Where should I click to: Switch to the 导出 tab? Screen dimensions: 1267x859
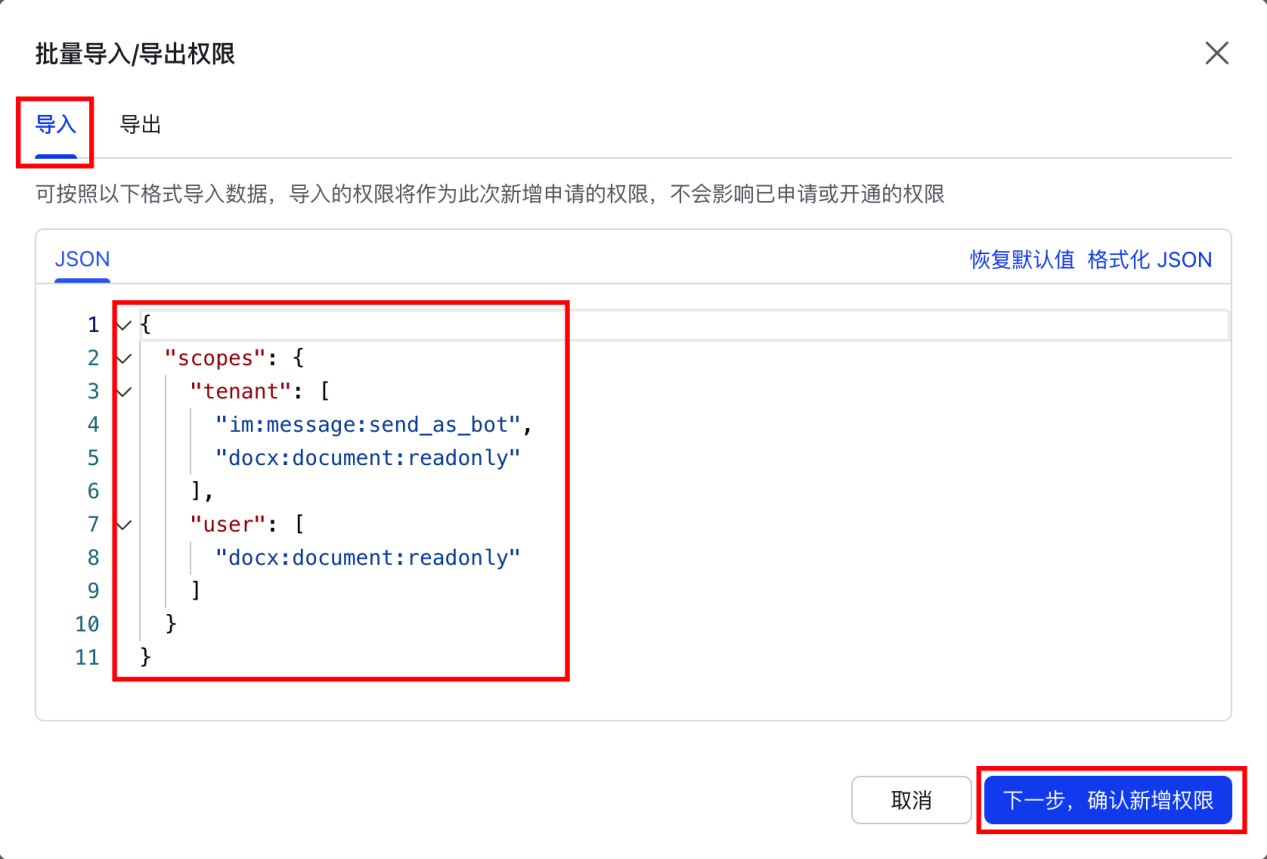141,125
